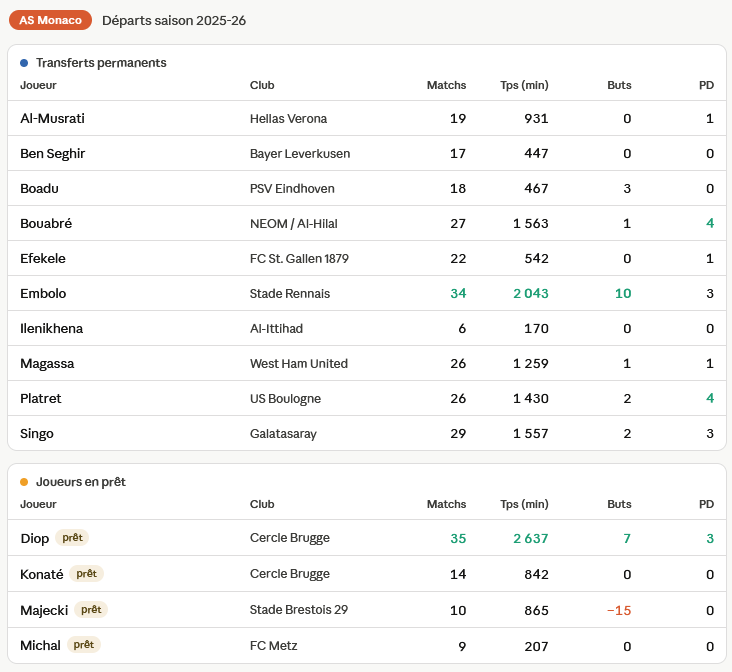
Task: Select player name Platret
Action: pyautogui.click(x=41, y=398)
